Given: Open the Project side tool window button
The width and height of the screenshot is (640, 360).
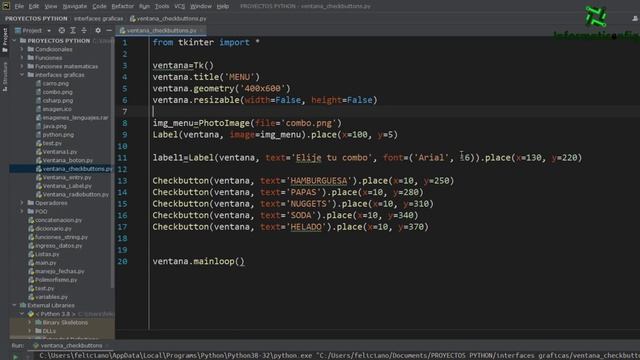Looking at the screenshot, I should point(5,40).
